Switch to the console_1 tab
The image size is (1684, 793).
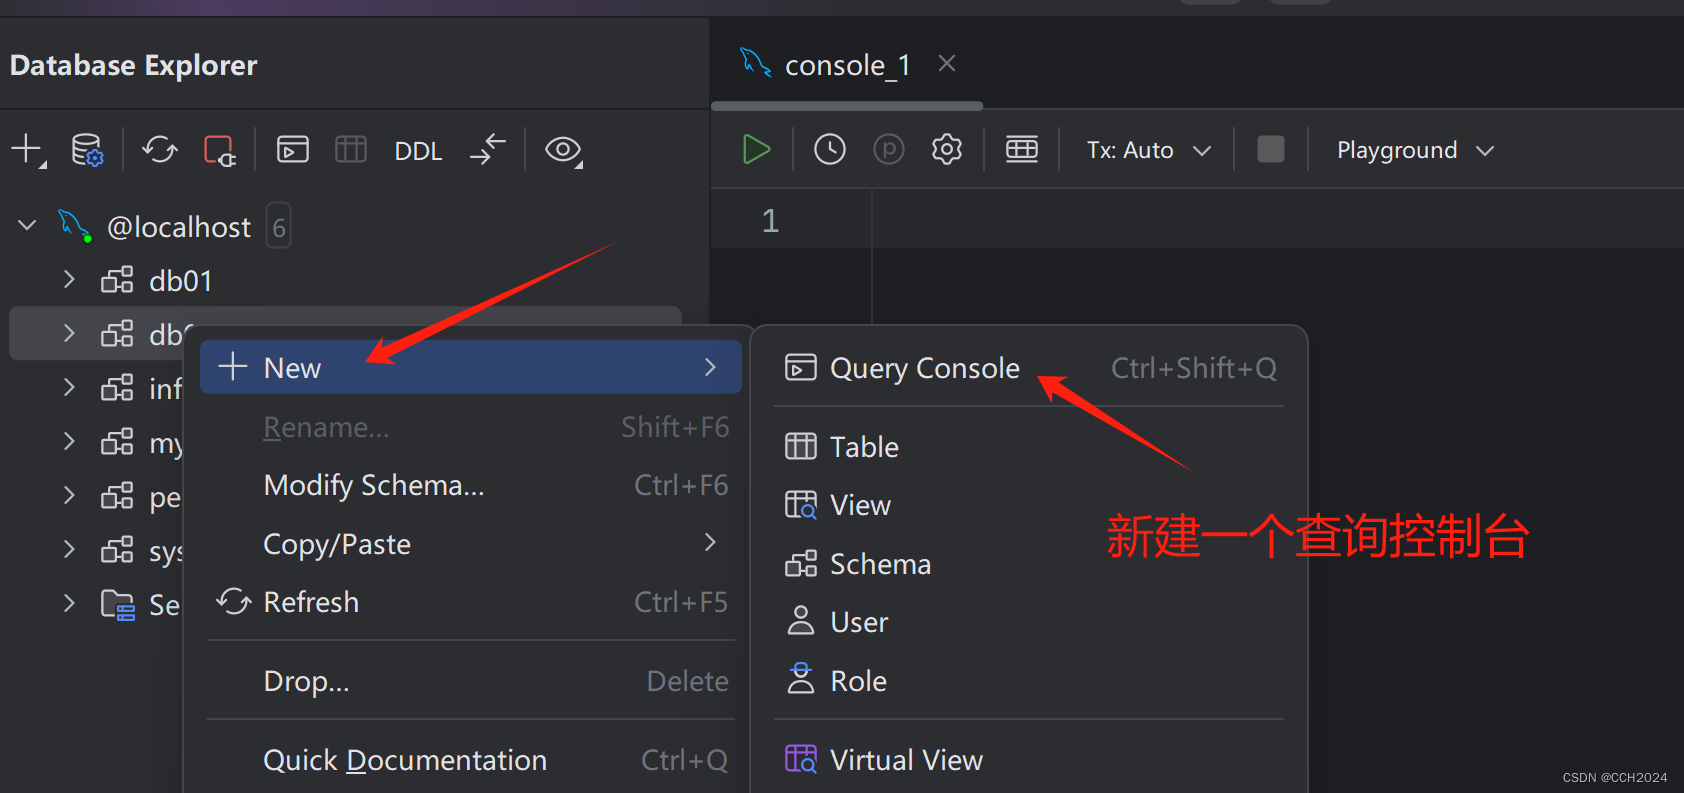coord(846,64)
